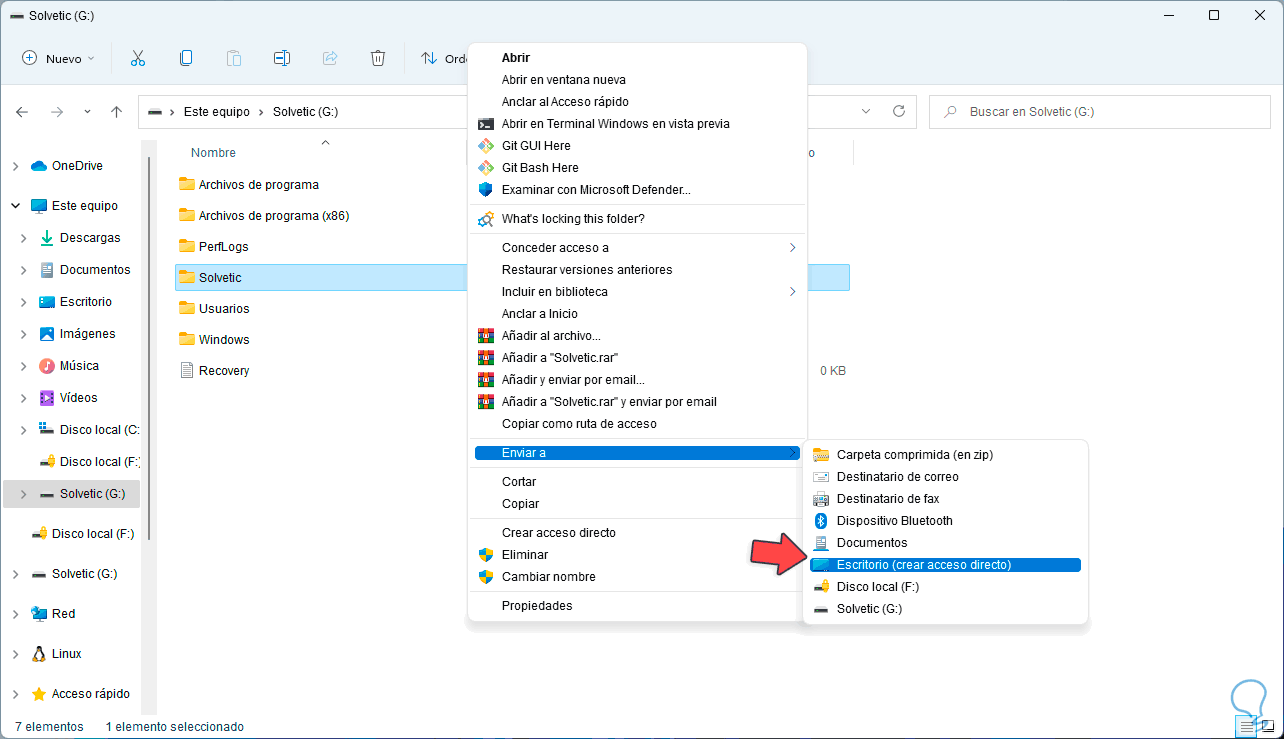Click the Linux penguin icon in sidebar
Image resolution: width=1284 pixels, height=739 pixels.
39,654
